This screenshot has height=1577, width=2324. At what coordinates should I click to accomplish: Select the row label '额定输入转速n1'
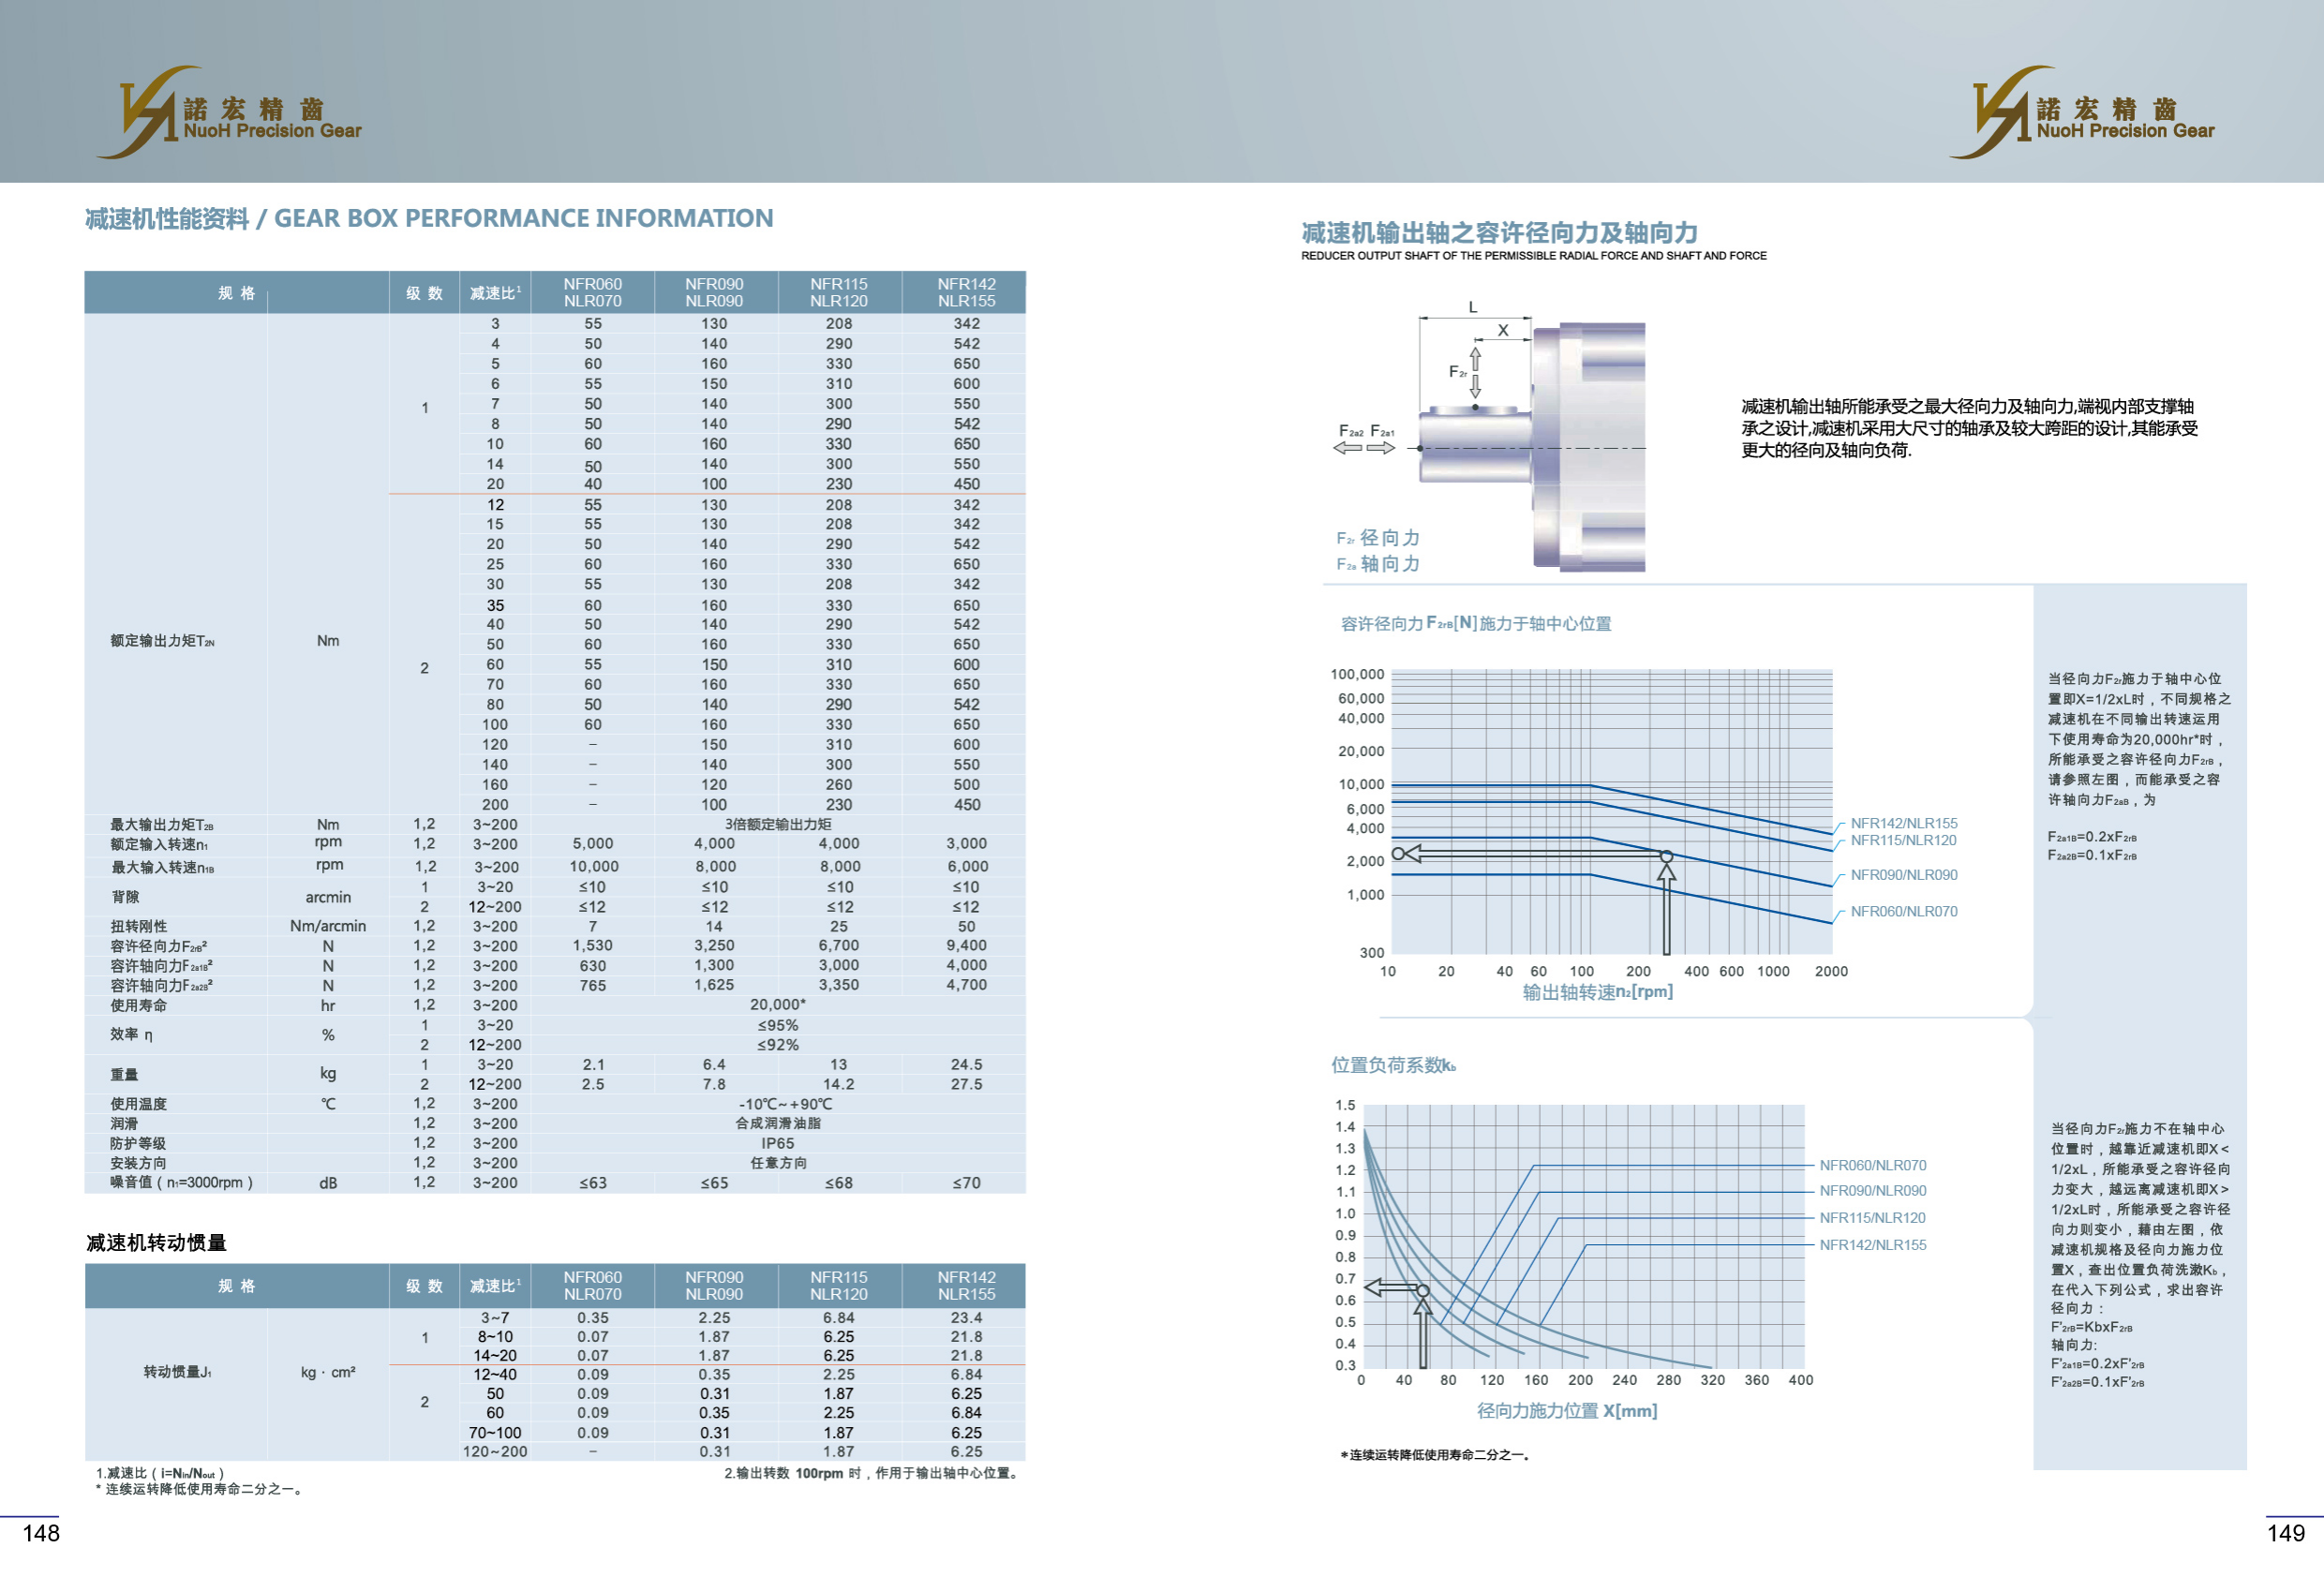pos(159,845)
